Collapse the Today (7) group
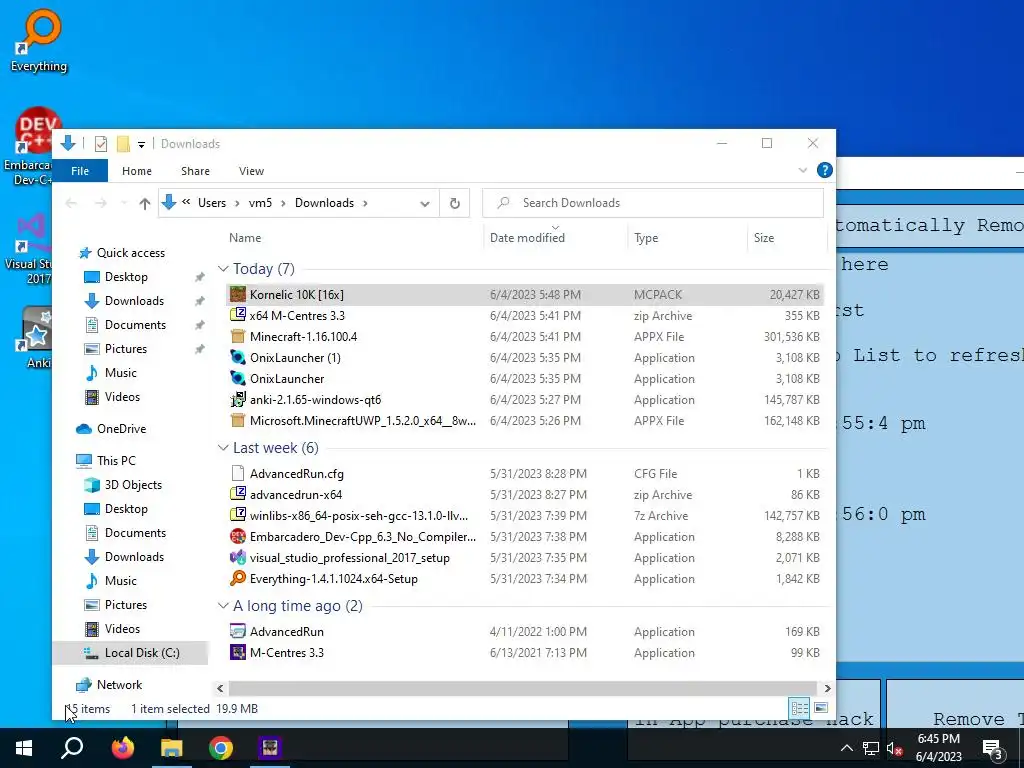 (x=223, y=269)
